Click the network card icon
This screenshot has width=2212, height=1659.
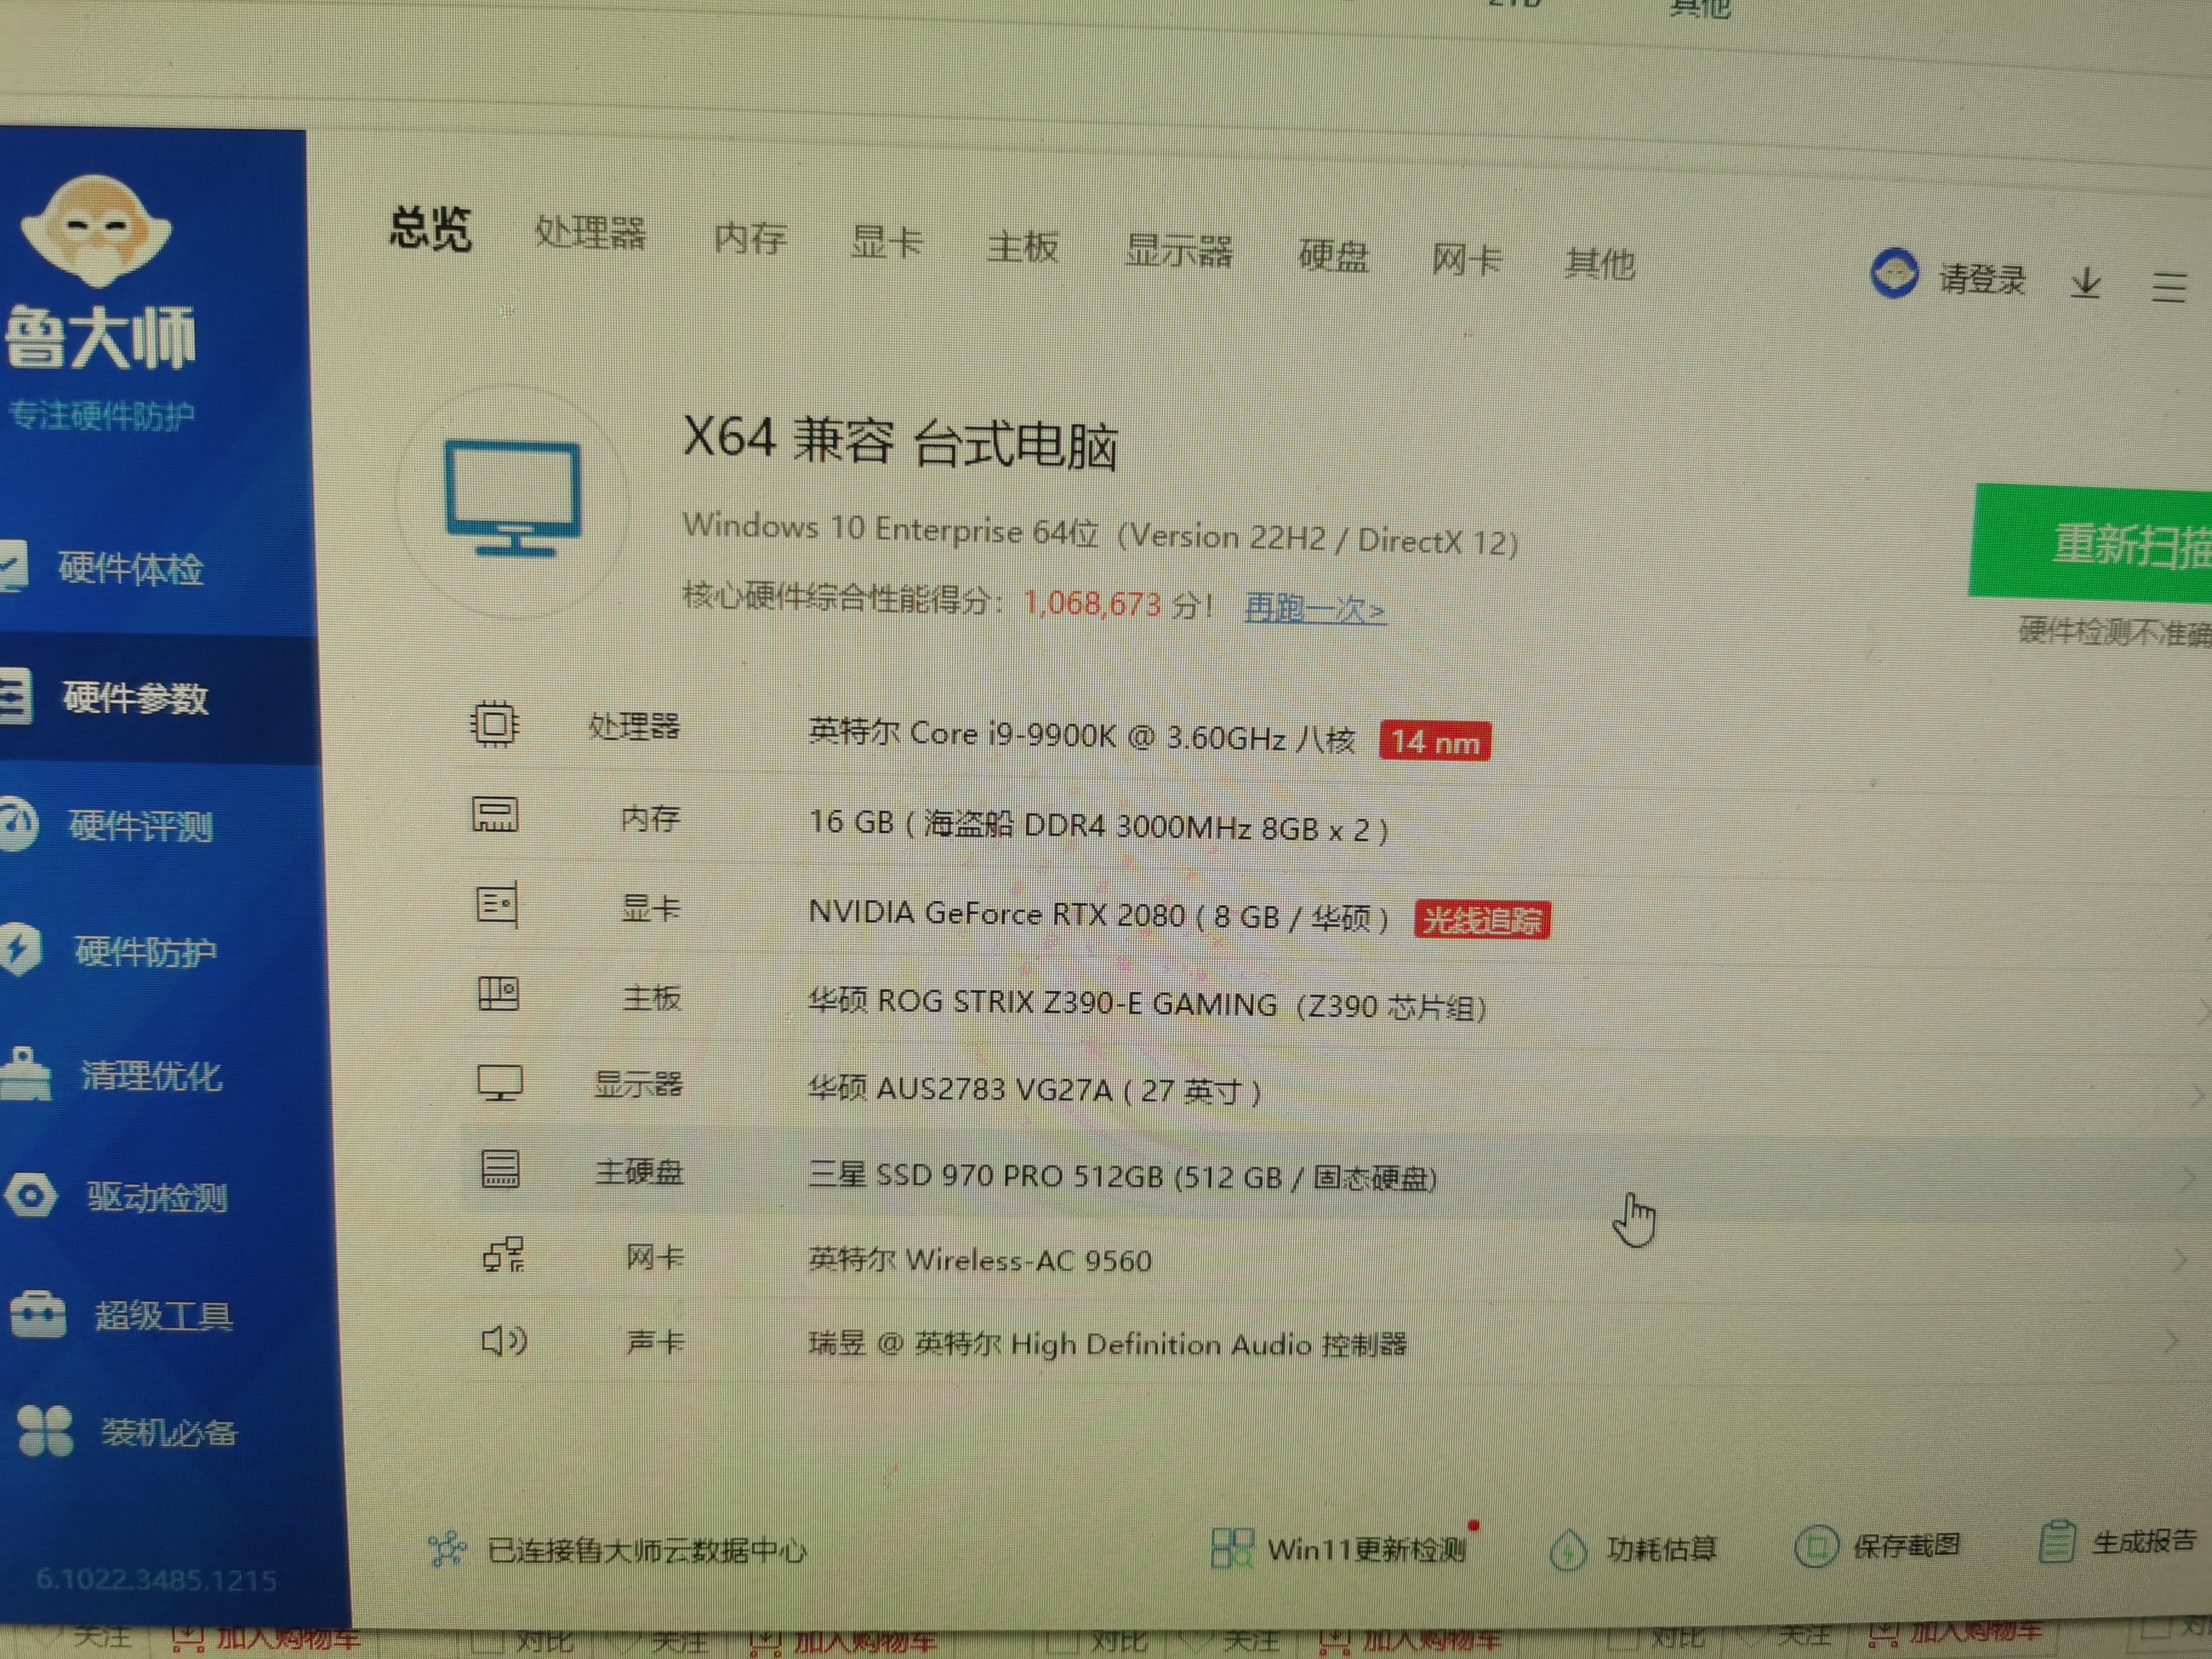click(x=504, y=1254)
